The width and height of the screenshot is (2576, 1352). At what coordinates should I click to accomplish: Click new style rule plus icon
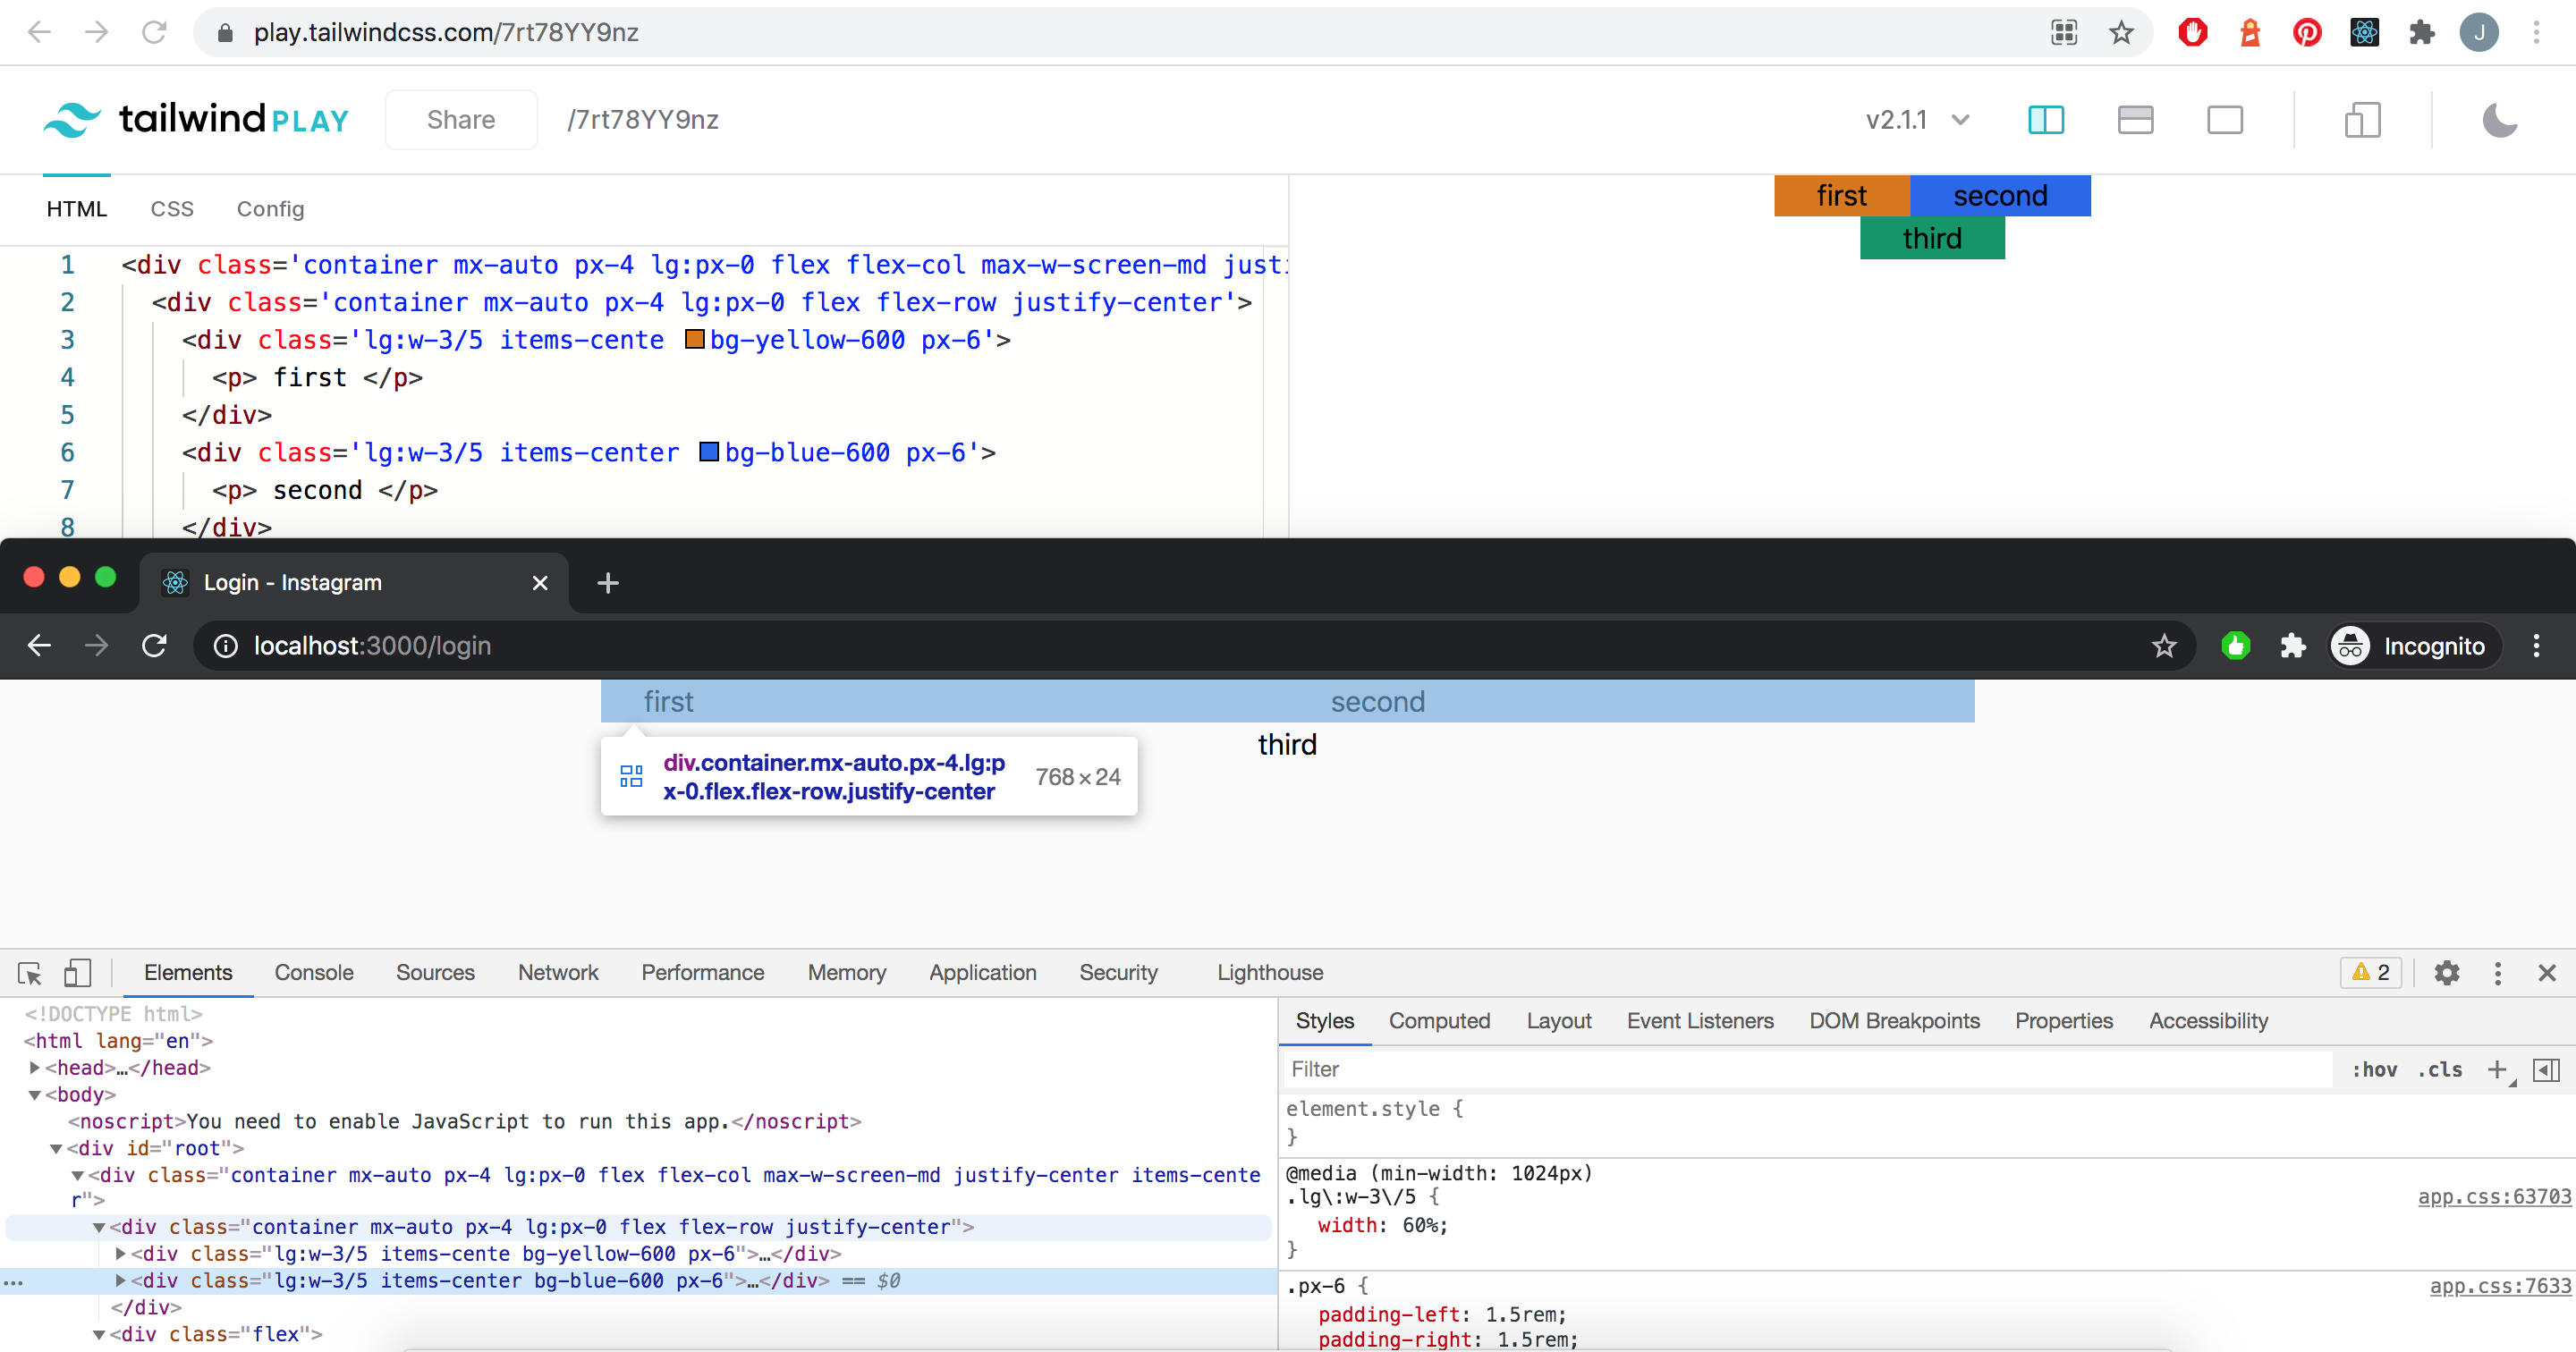click(x=2496, y=1069)
